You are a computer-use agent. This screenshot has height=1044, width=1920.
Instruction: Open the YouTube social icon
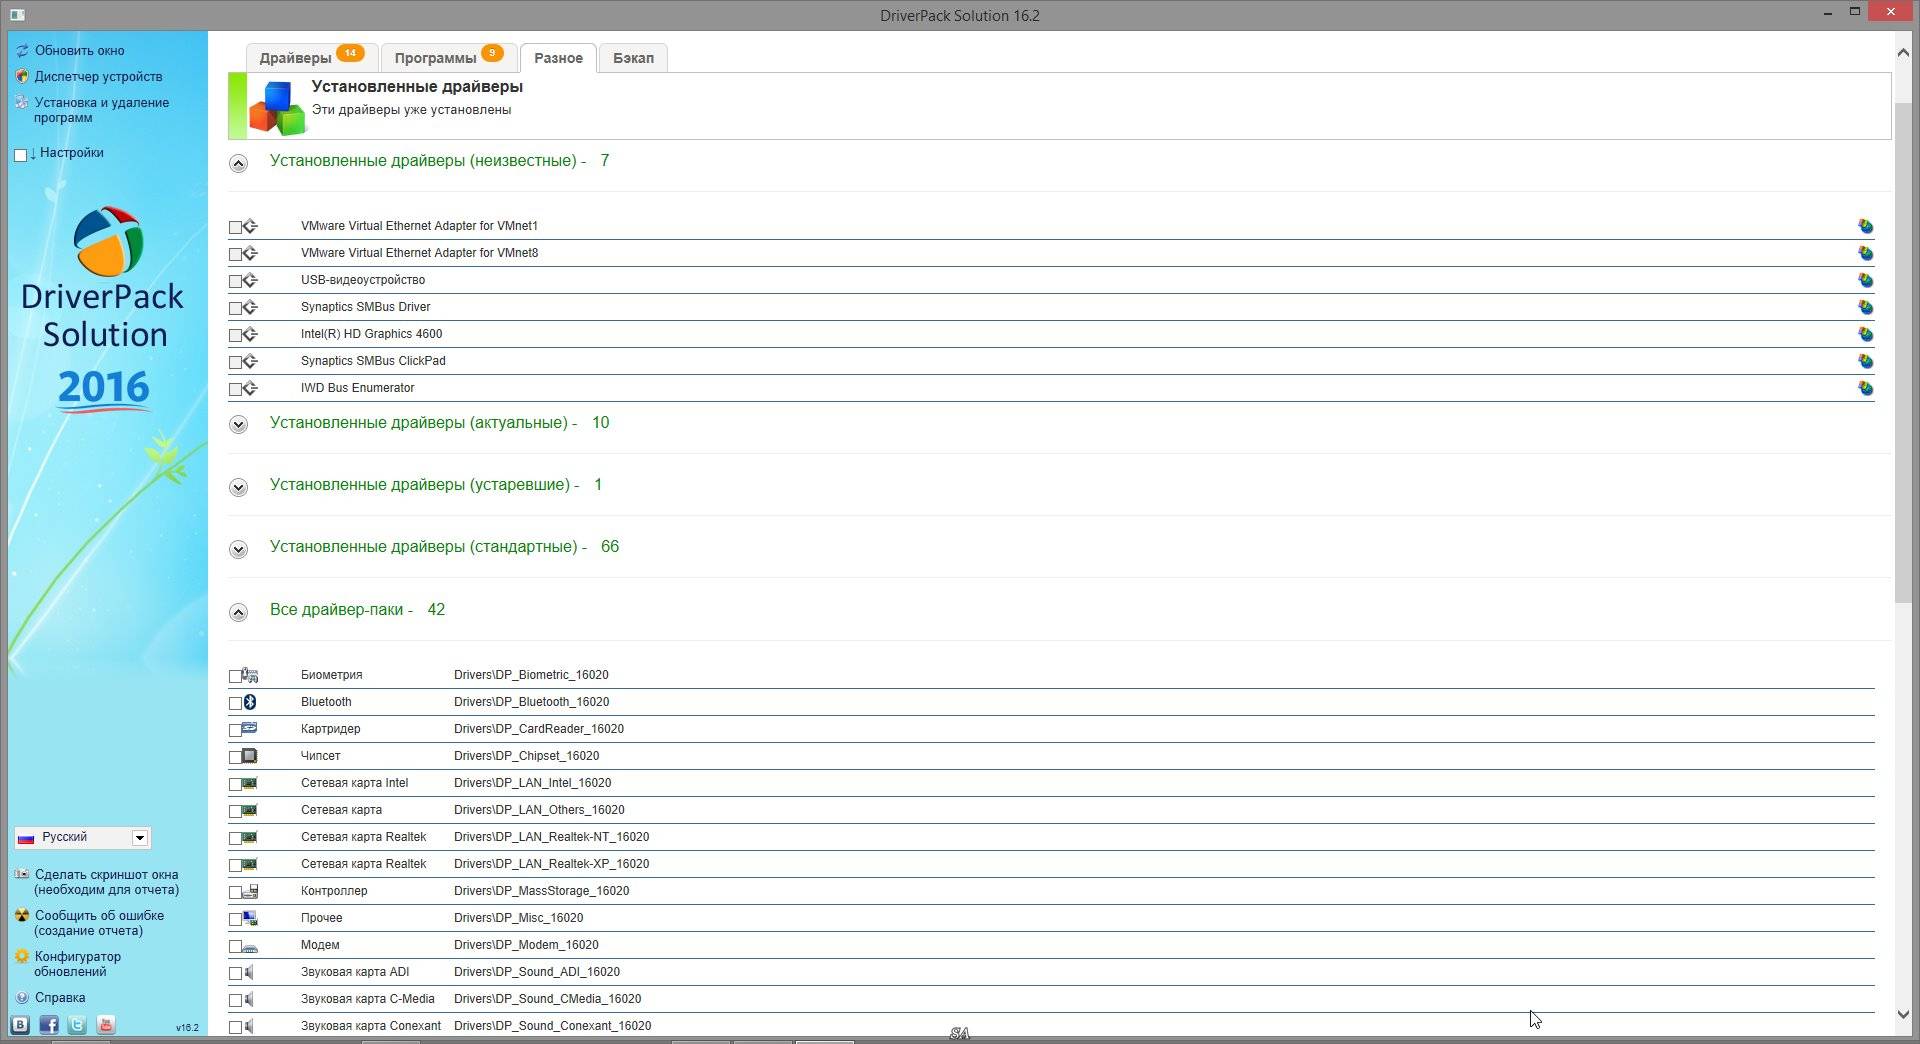[106, 1024]
